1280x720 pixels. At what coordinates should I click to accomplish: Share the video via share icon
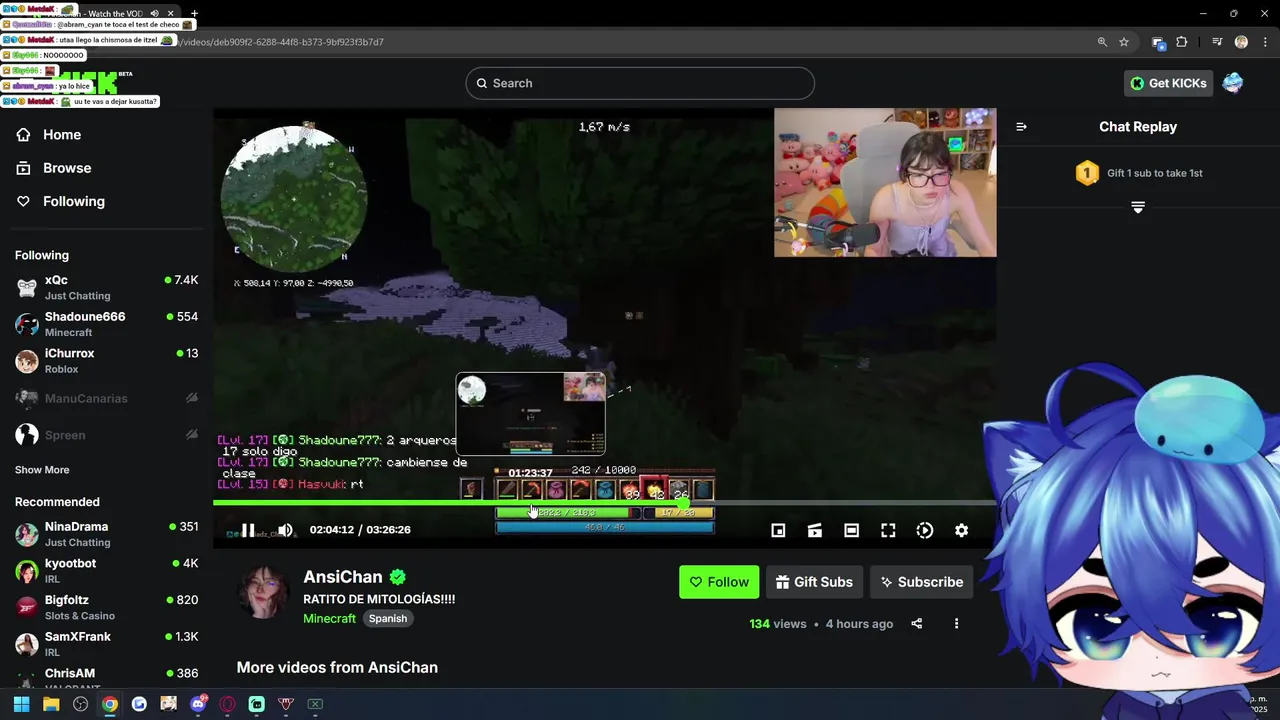point(916,624)
